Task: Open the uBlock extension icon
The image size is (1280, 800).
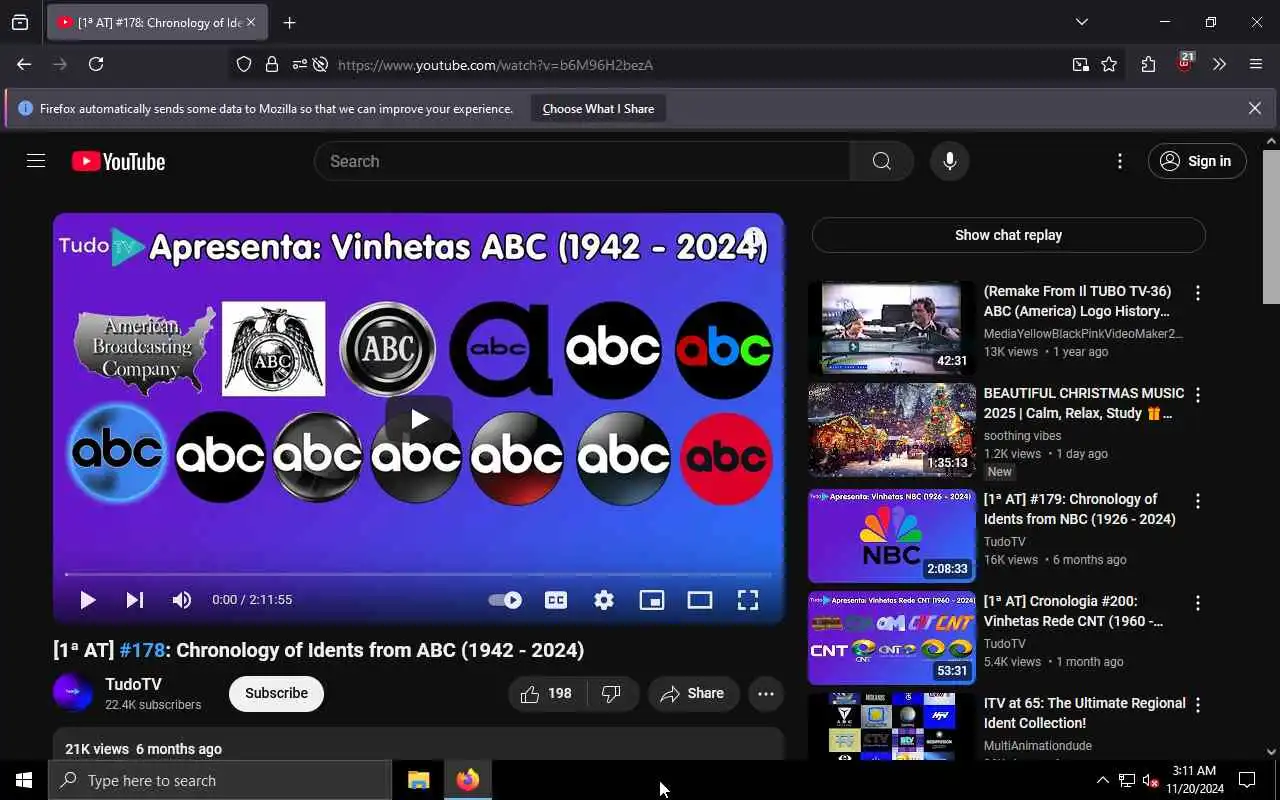Action: [x=1184, y=64]
